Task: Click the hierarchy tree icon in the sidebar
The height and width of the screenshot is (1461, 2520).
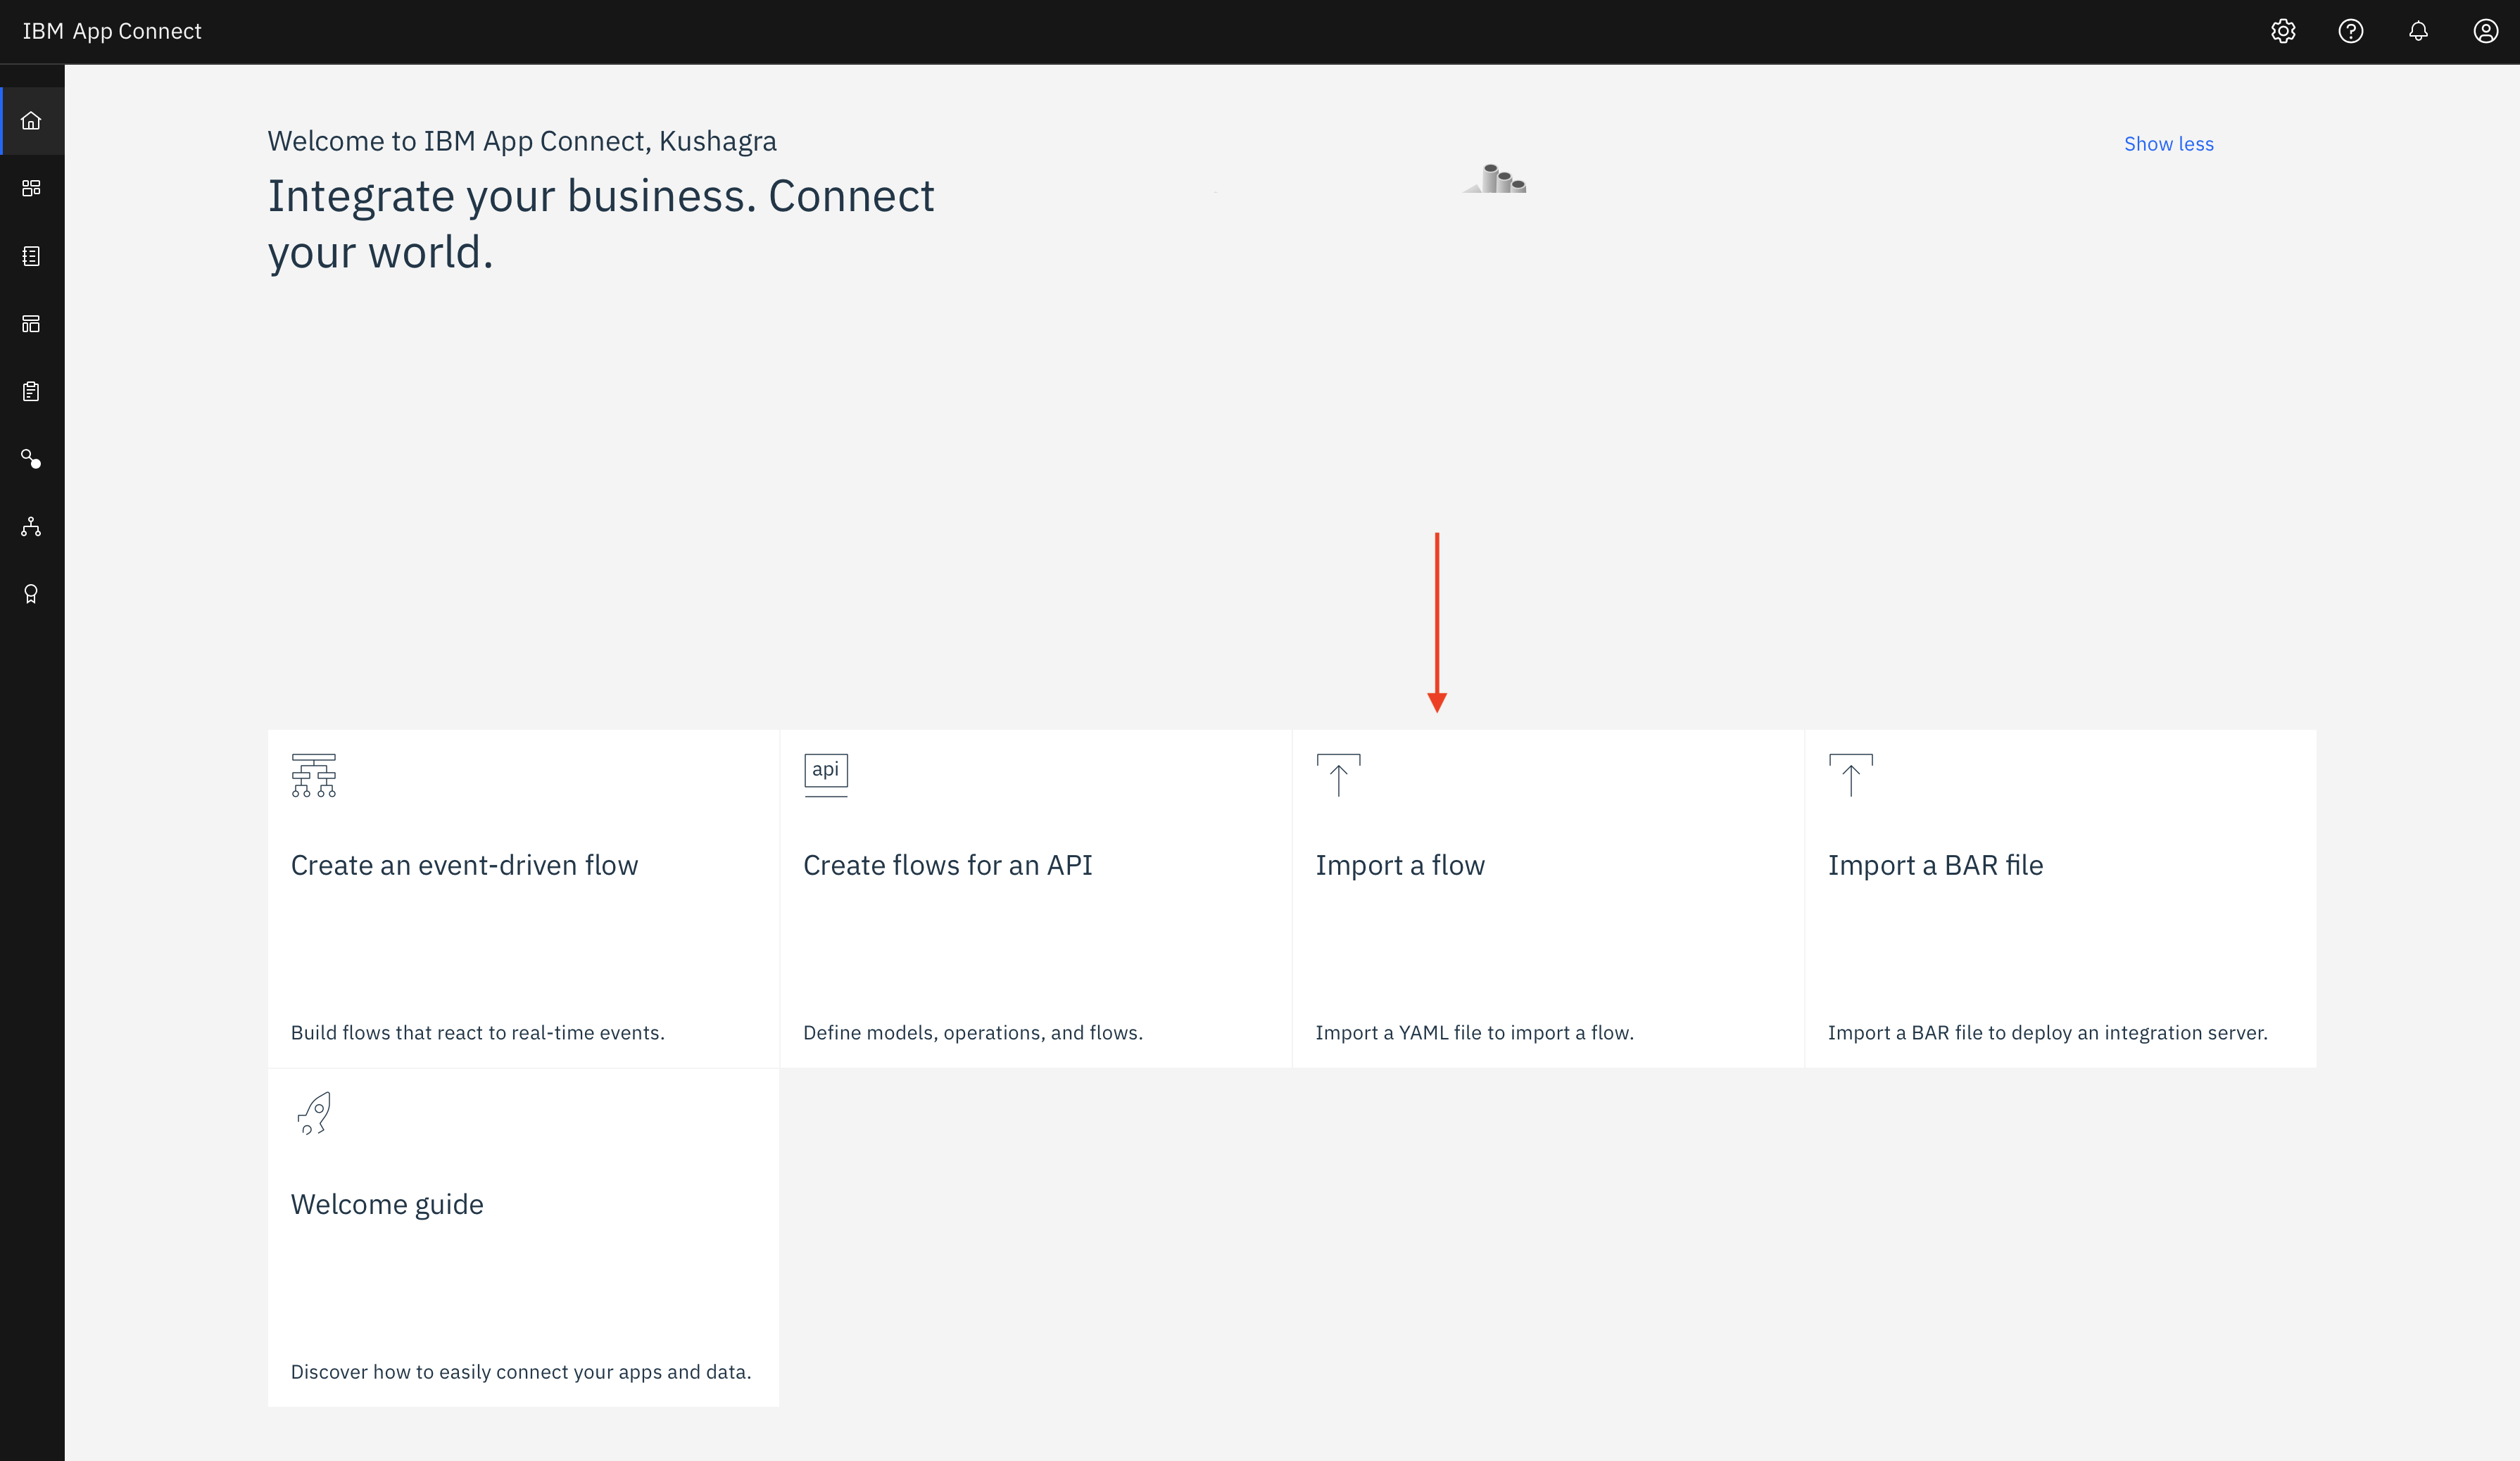Action: 31,526
